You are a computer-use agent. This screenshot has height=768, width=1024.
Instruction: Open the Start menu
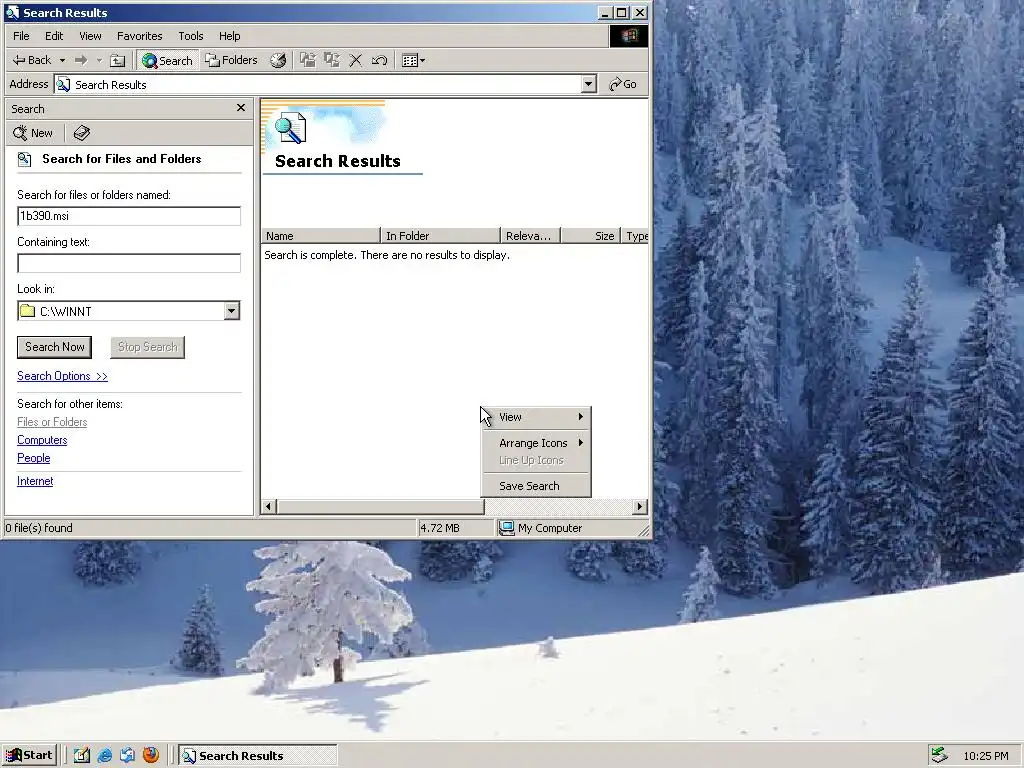point(29,756)
